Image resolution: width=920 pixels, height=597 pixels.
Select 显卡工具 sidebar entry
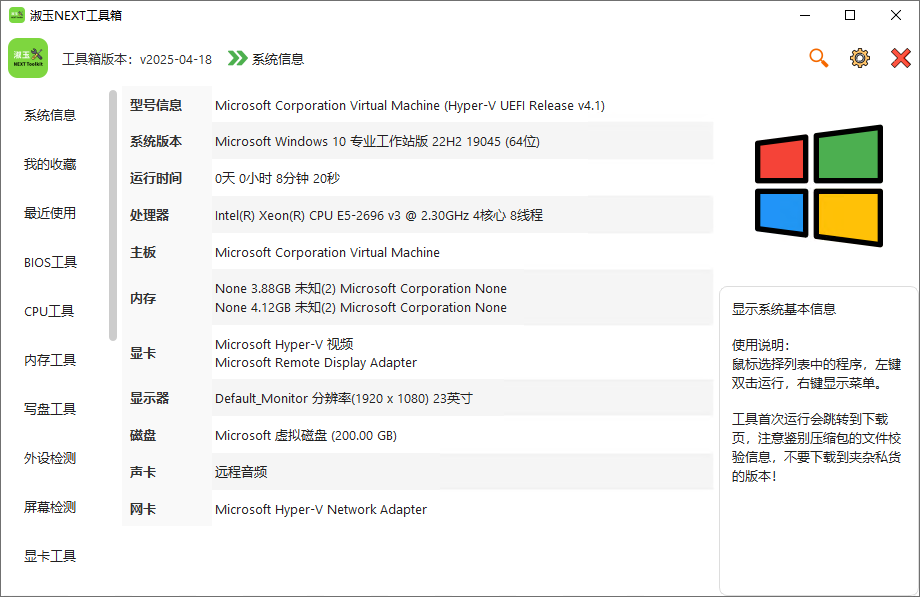pos(50,556)
